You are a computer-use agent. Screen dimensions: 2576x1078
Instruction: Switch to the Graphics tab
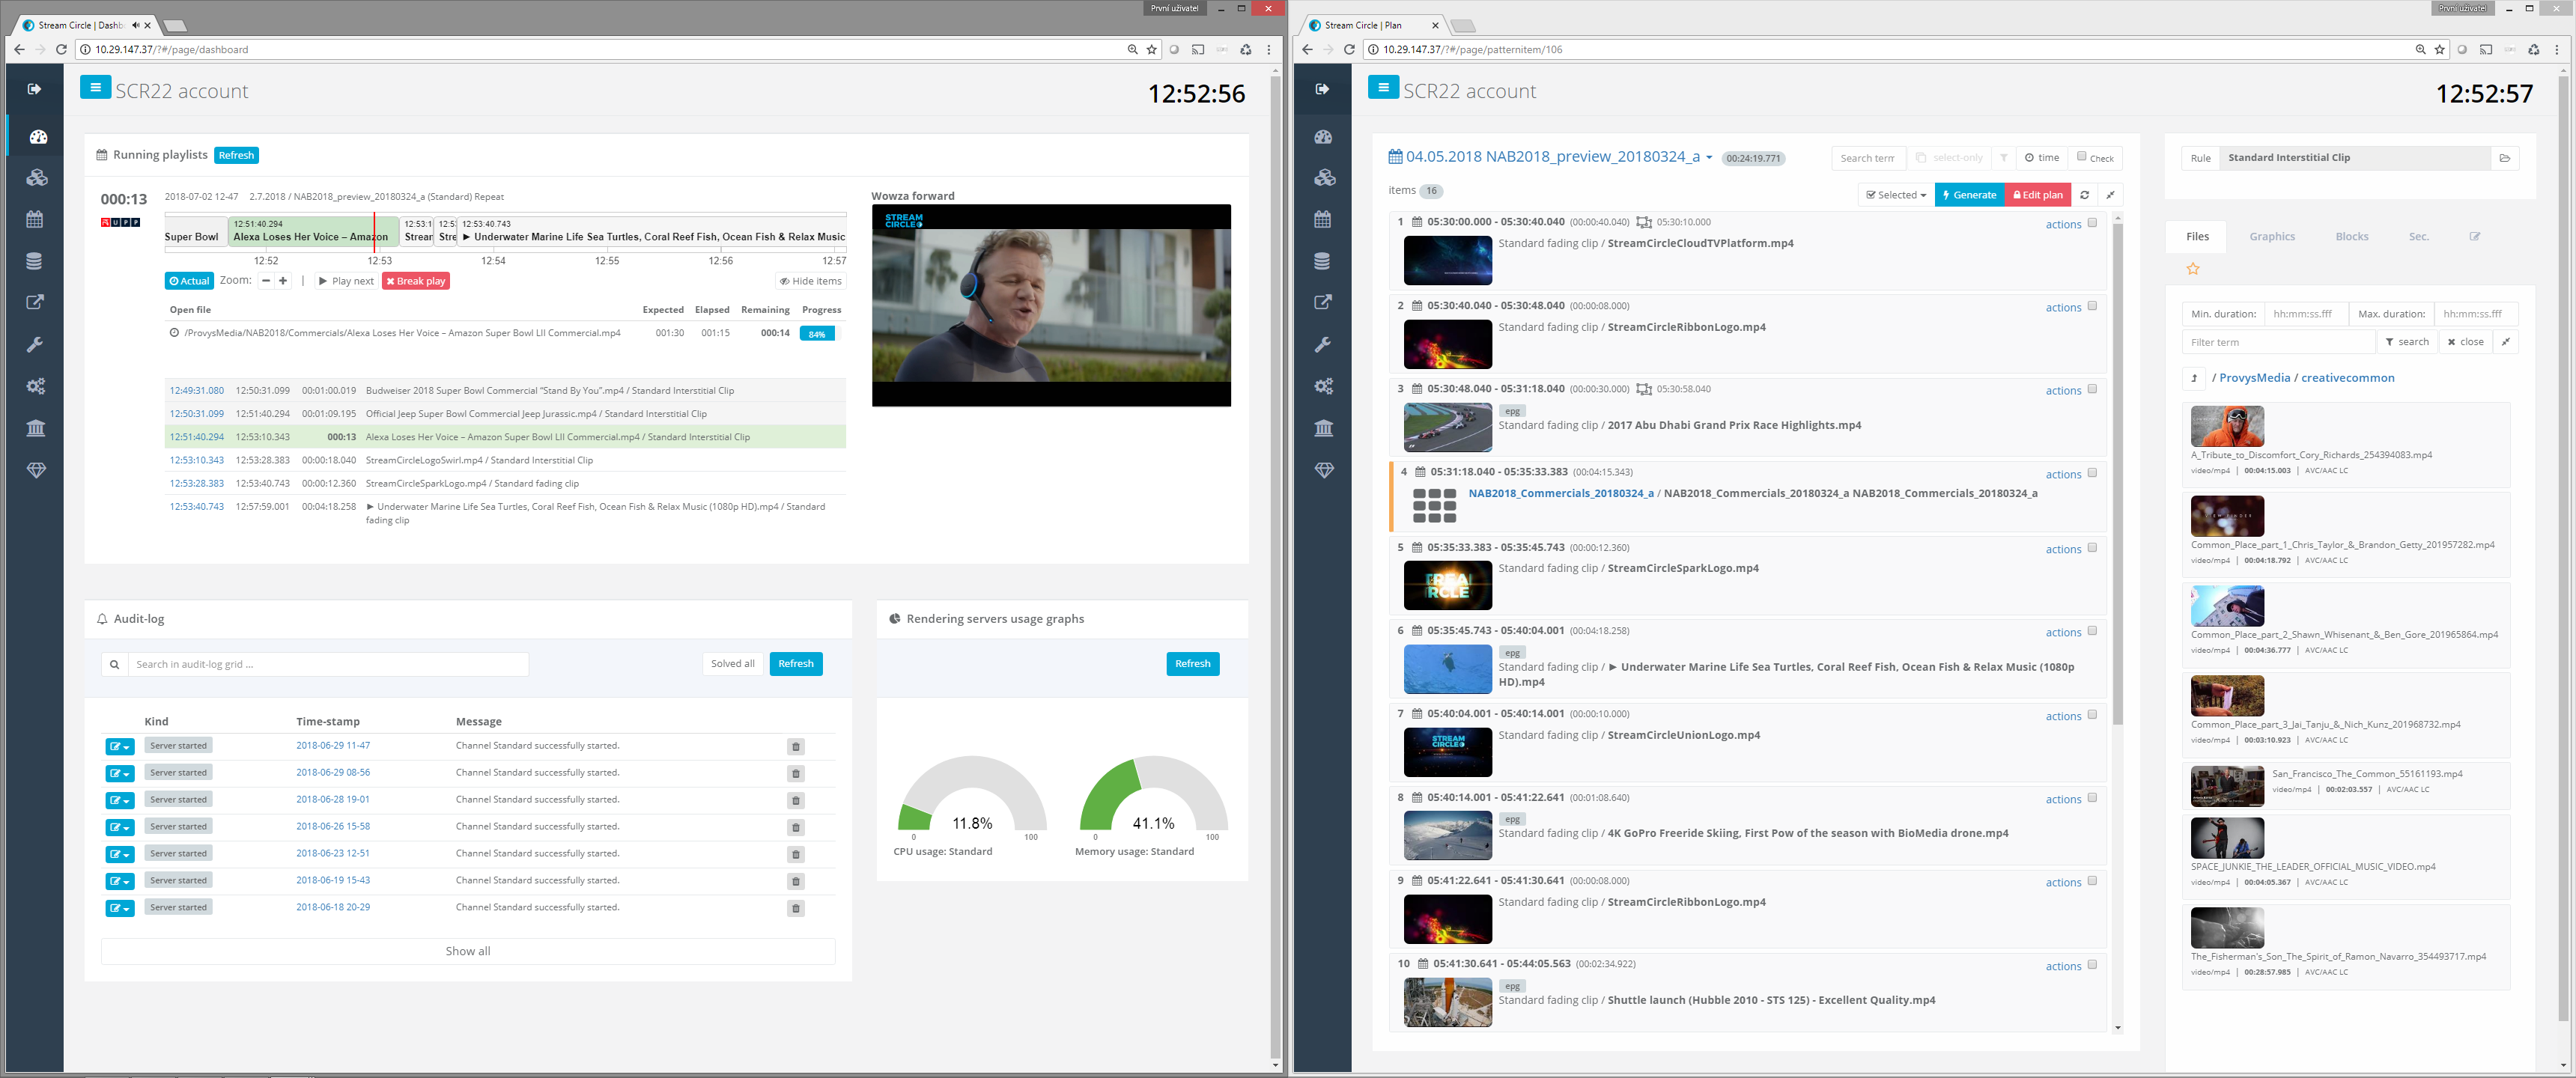2272,236
